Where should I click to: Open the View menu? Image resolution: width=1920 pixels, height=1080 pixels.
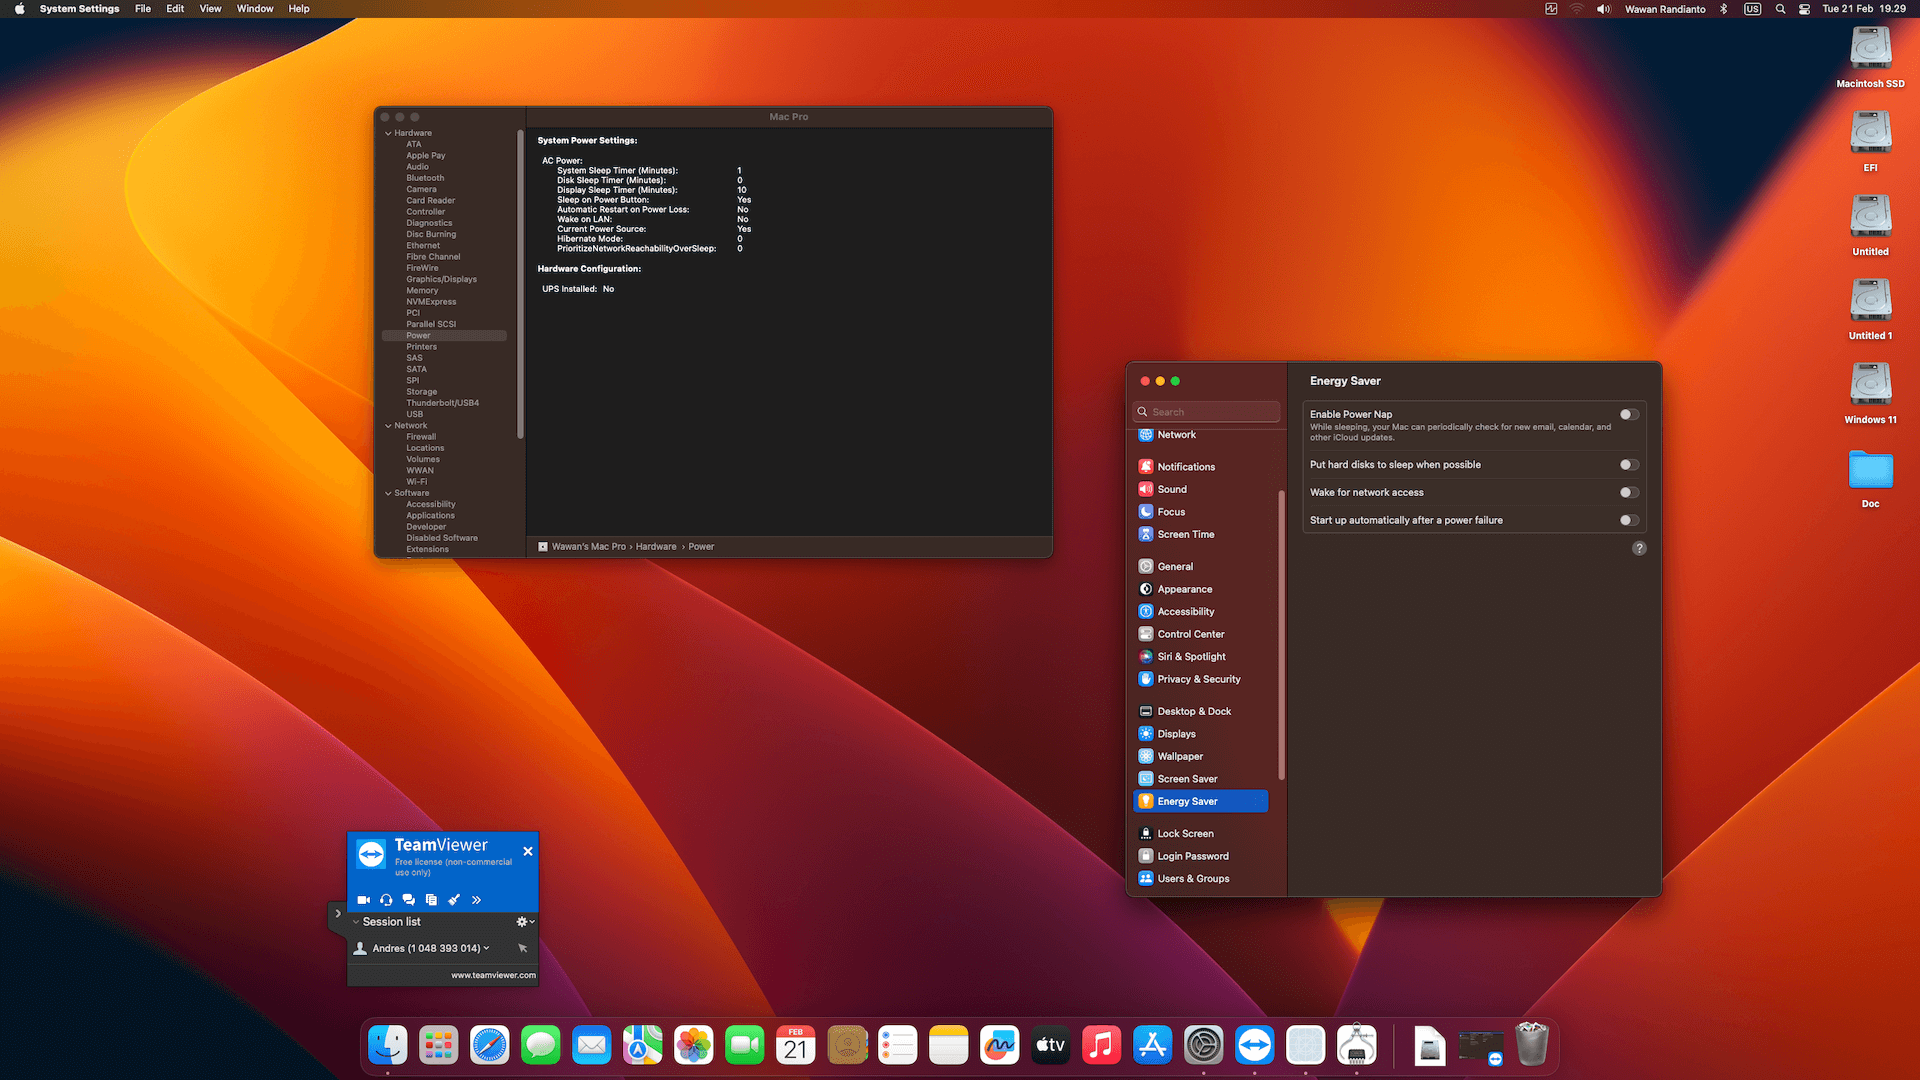pyautogui.click(x=210, y=9)
